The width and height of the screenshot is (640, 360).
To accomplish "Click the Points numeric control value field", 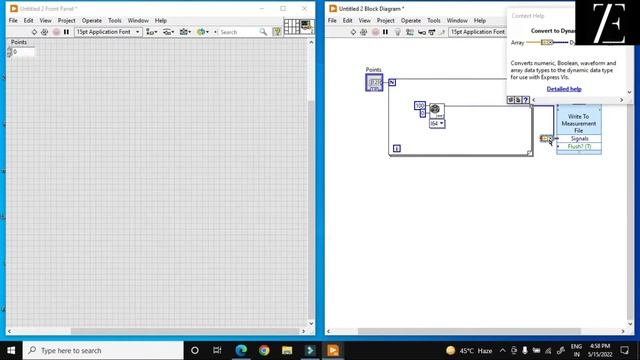I will point(23,52).
